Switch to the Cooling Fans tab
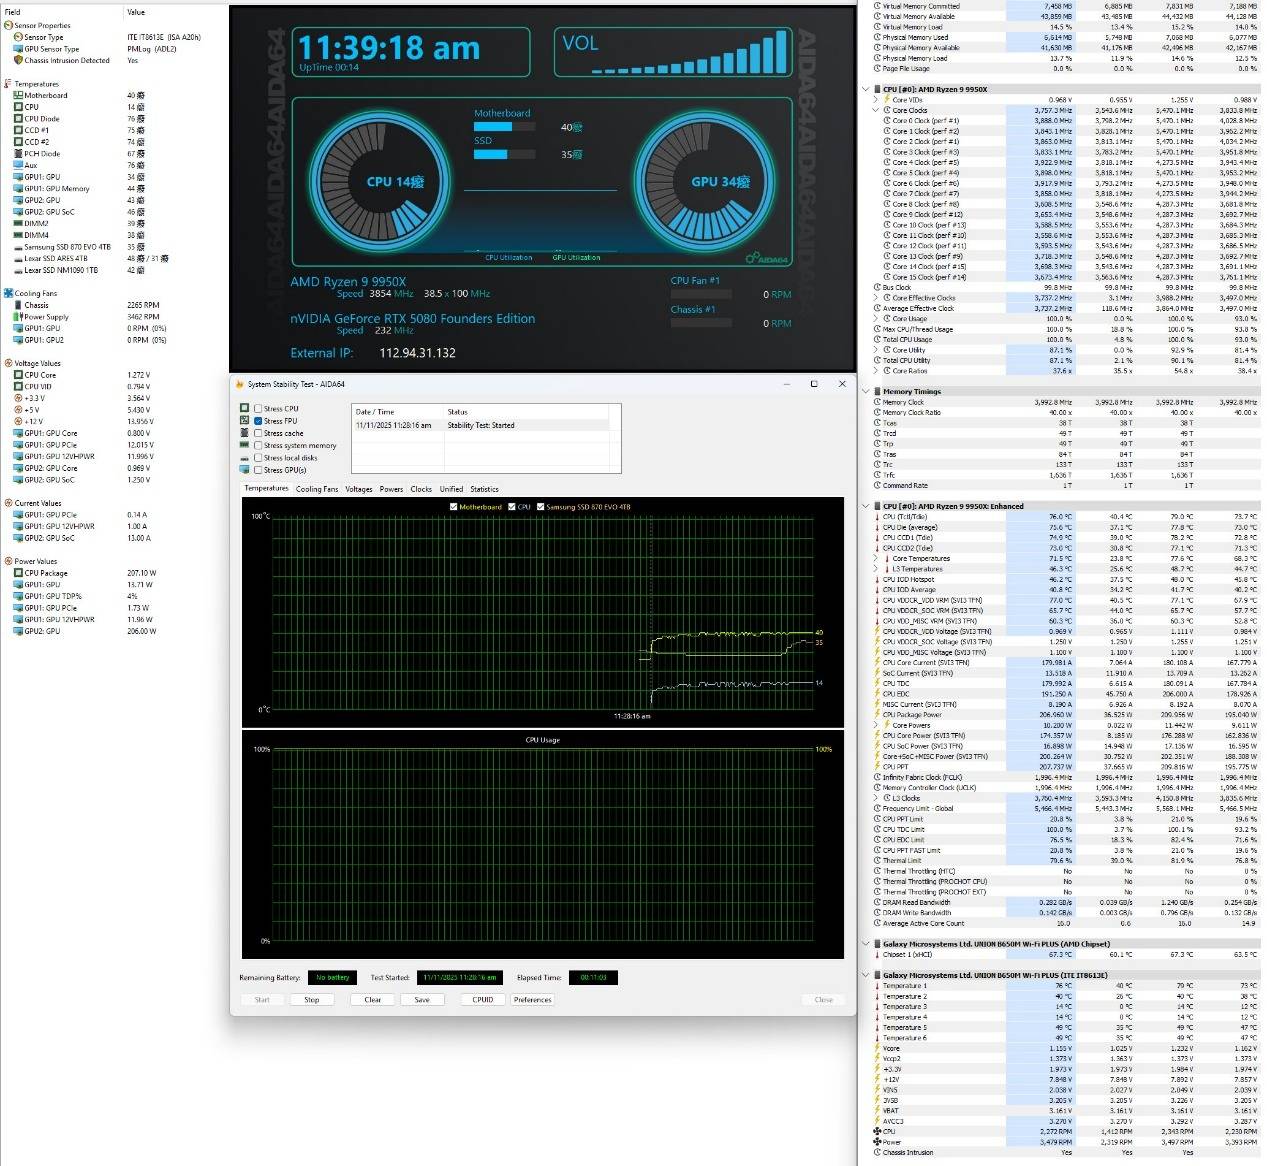This screenshot has height=1166, width=1267. 316,489
